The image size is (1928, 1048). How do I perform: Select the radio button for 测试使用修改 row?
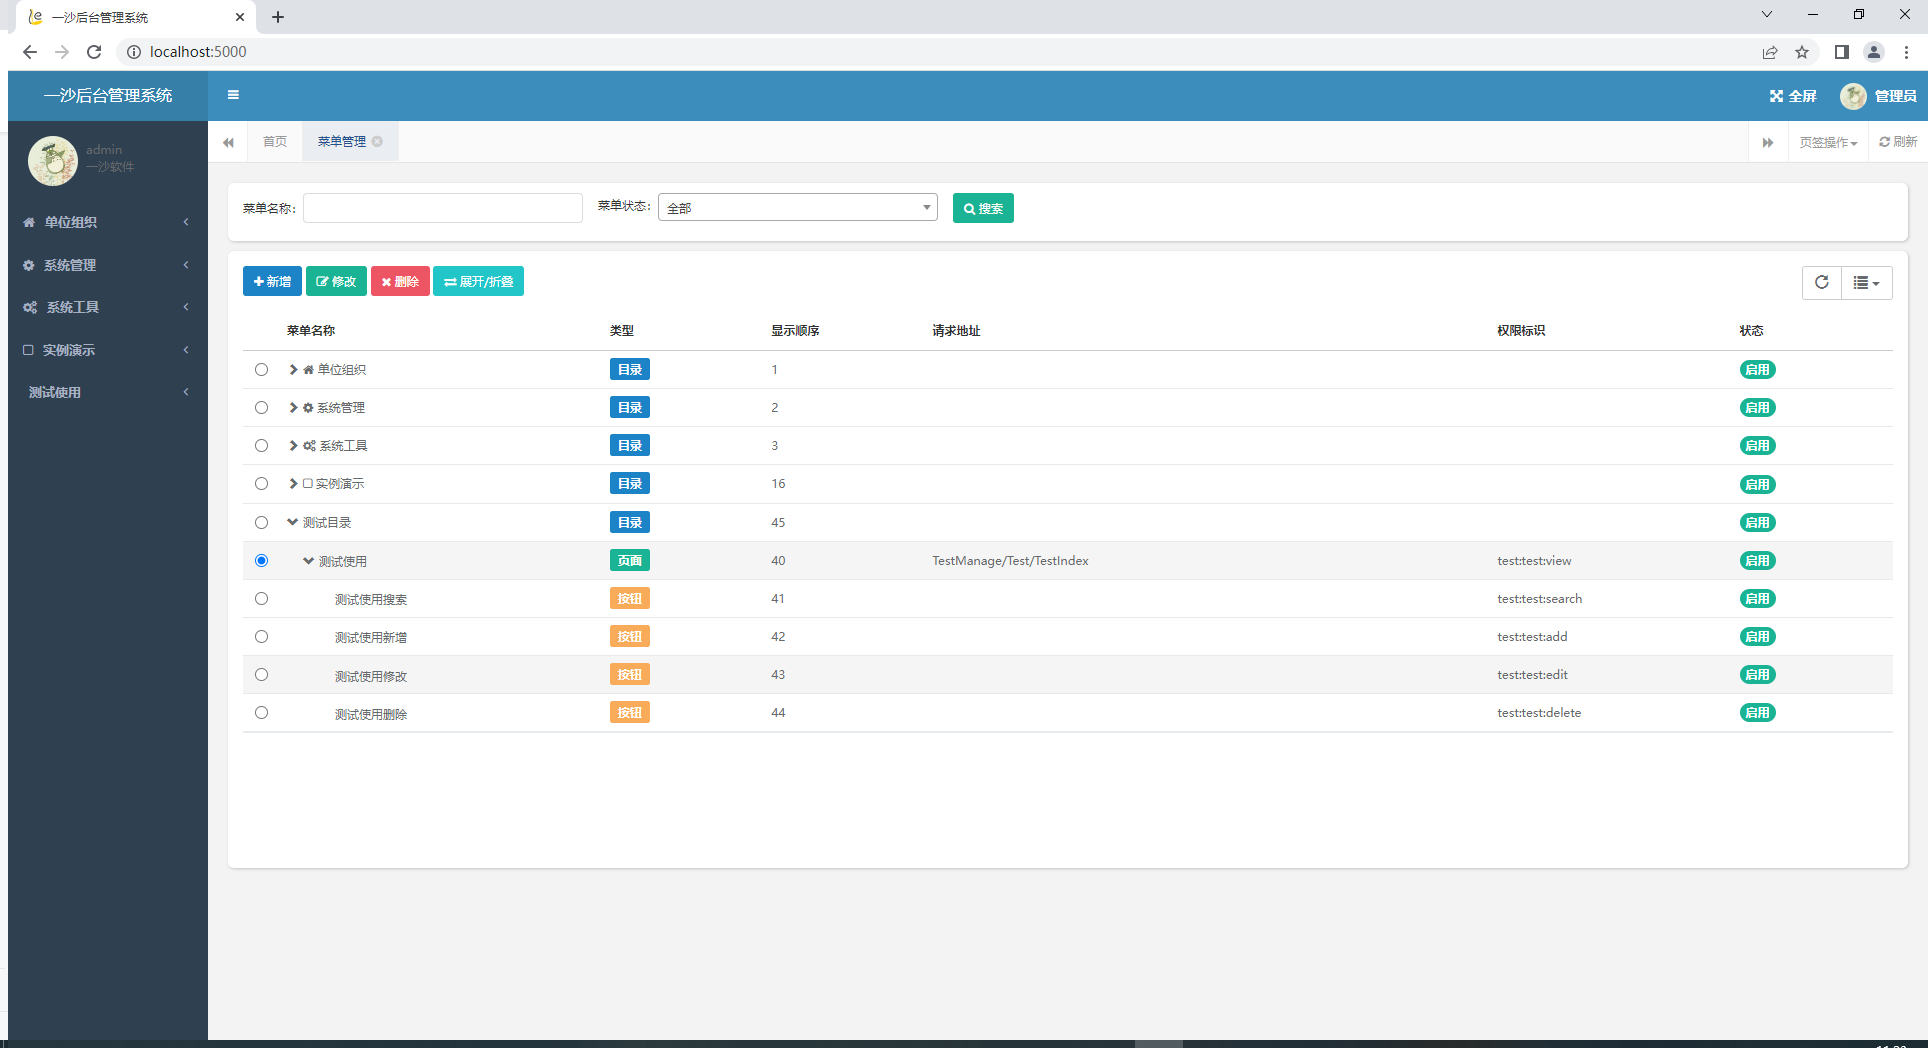[x=261, y=674]
